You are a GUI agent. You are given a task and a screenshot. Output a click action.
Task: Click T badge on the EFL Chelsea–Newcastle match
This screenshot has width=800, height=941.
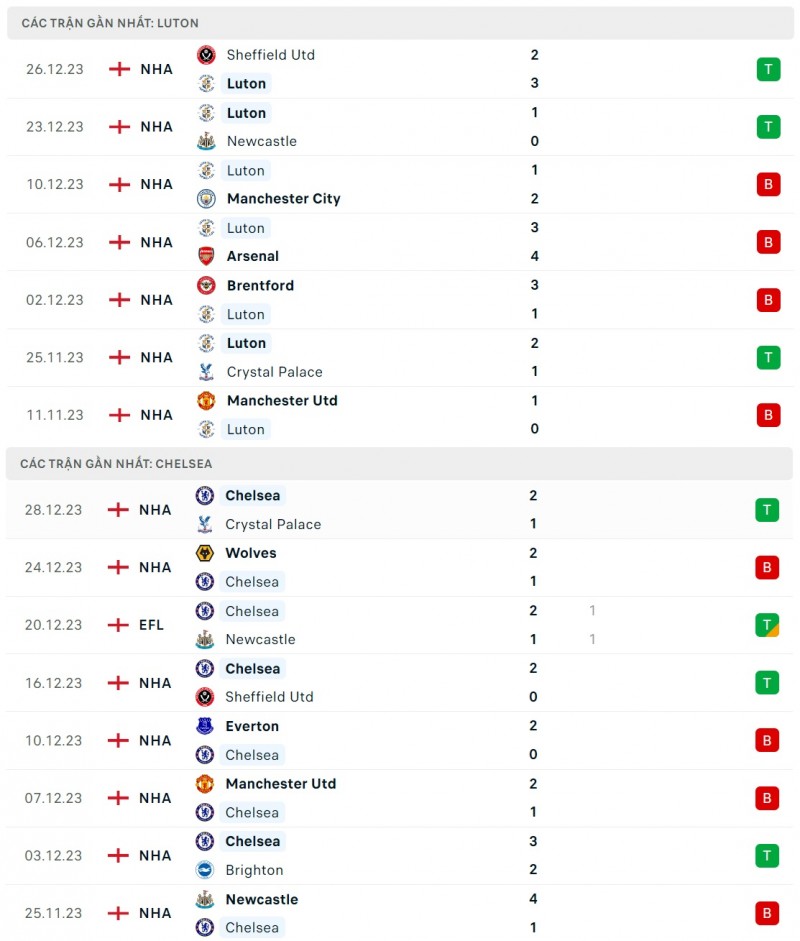pyautogui.click(x=767, y=625)
